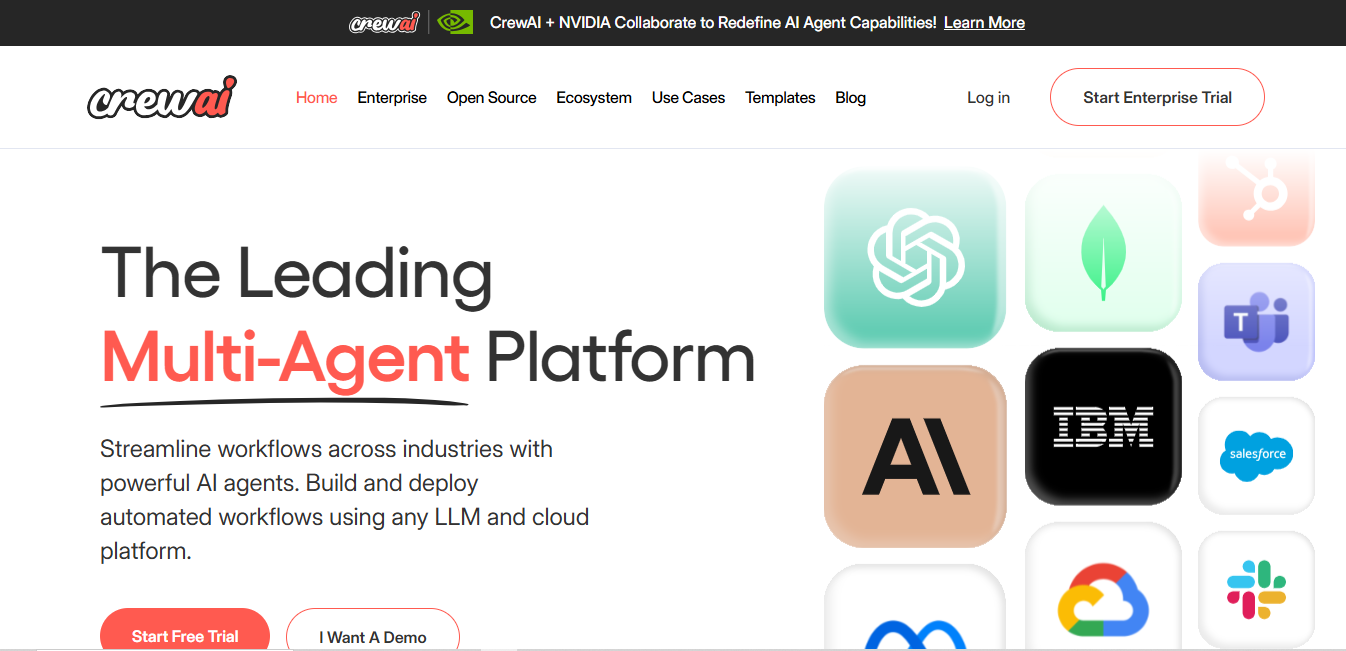Screen dimensions: 1346x651
Task: Click the small CrewAI logo in the top banner
Action: pyautogui.click(x=384, y=22)
